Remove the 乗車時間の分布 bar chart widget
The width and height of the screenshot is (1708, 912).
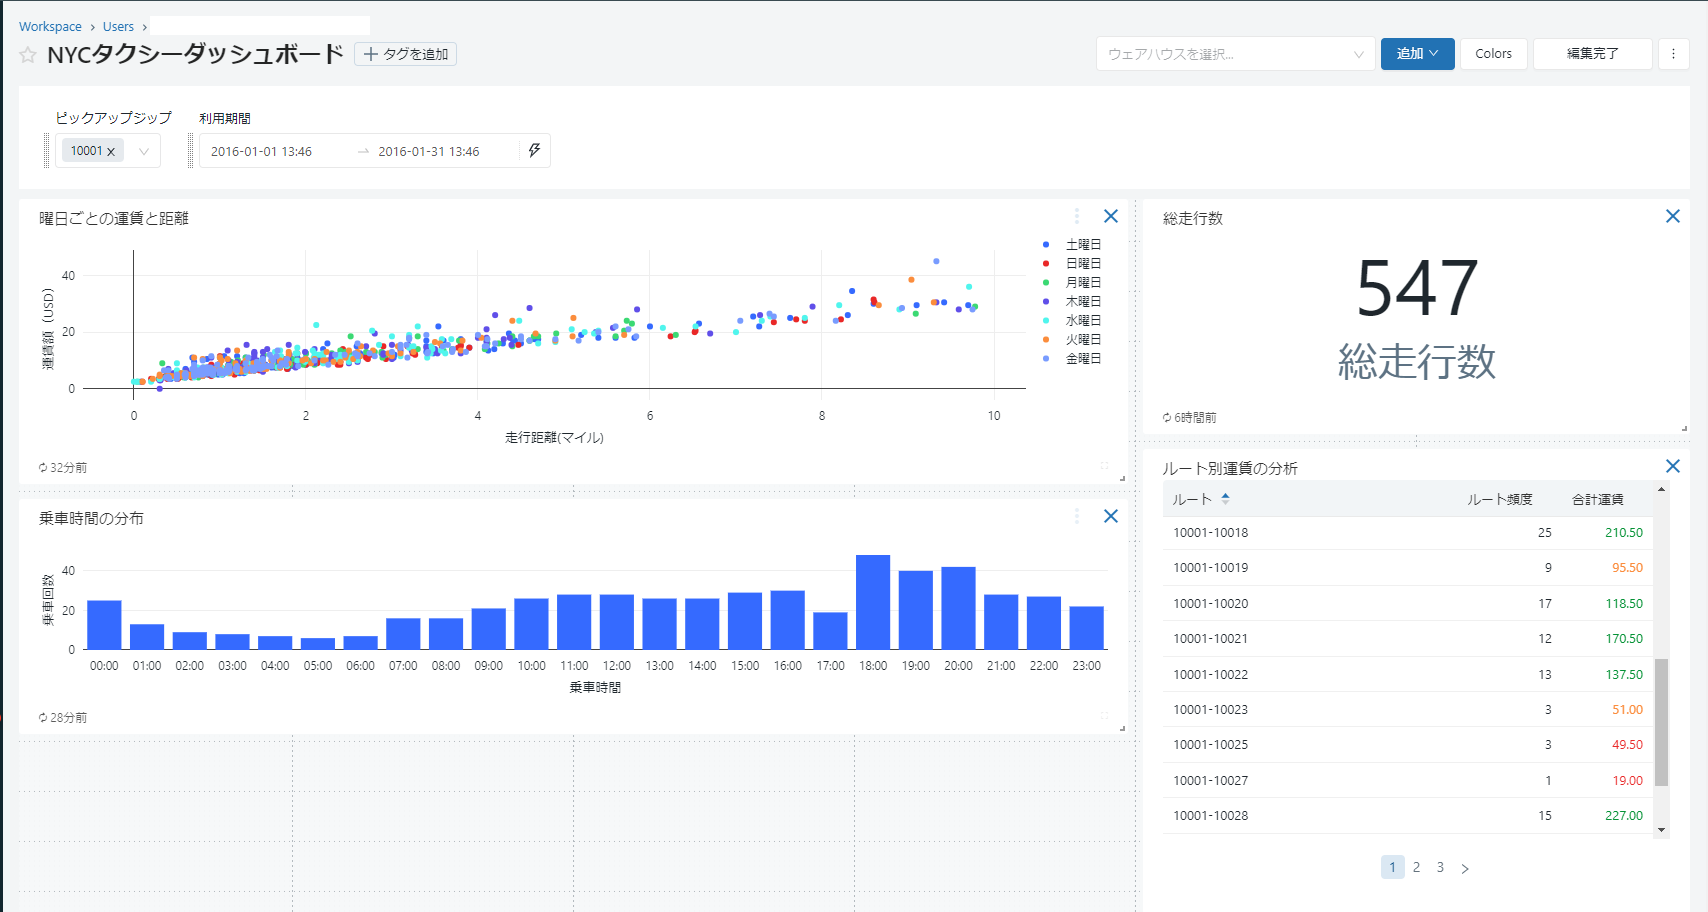click(x=1110, y=516)
